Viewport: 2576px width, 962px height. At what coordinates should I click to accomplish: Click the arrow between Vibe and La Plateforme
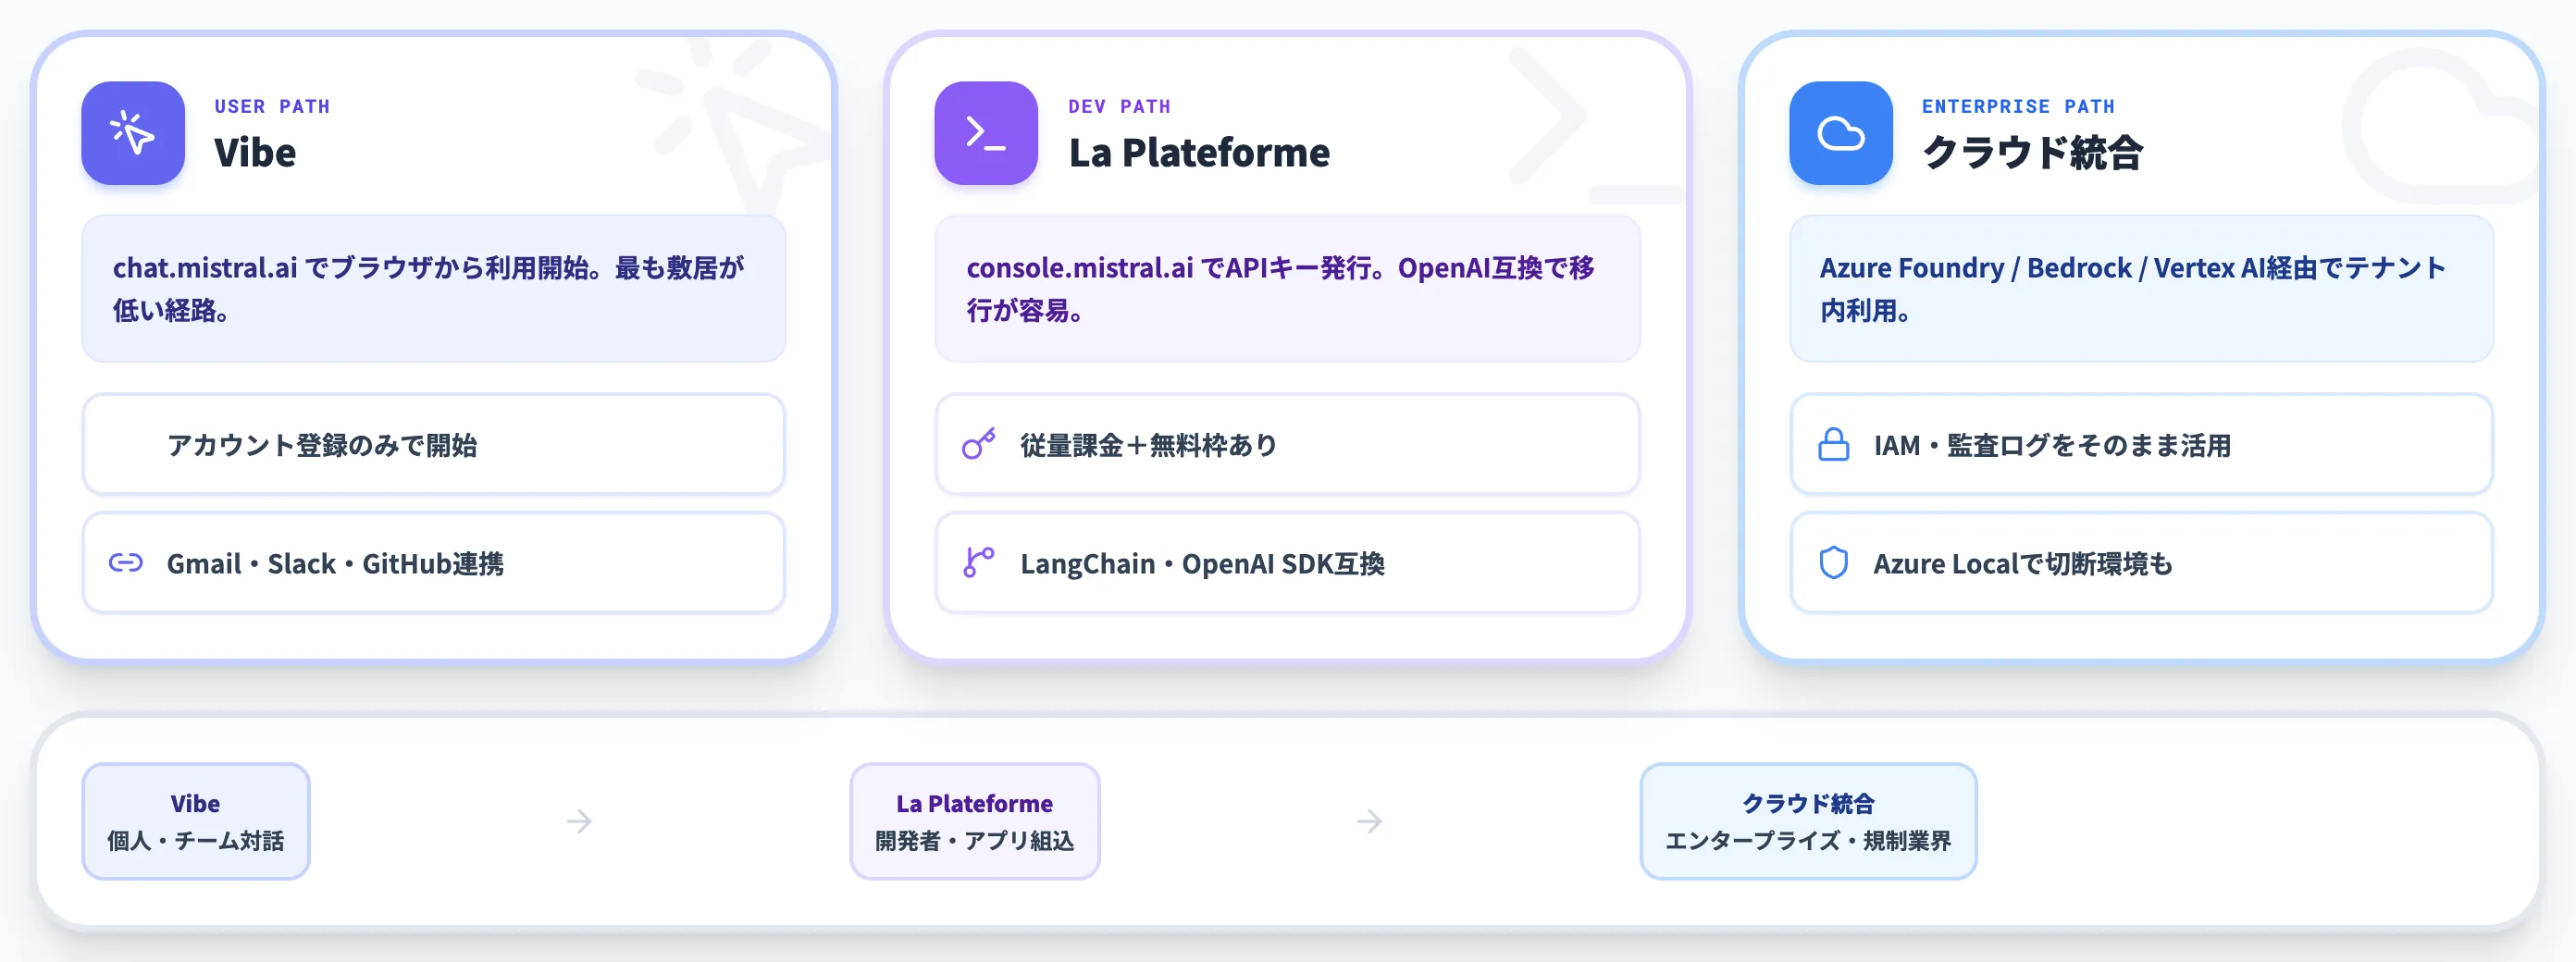click(579, 822)
